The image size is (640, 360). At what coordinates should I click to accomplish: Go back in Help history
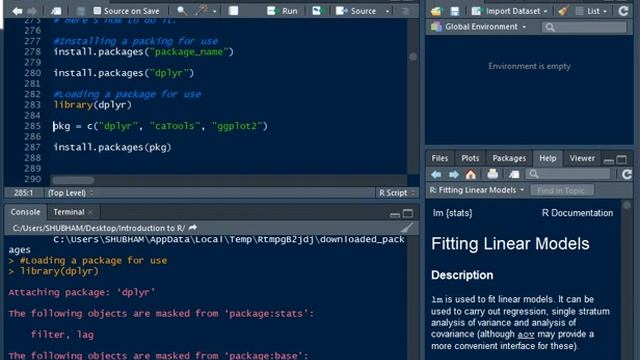coord(436,175)
